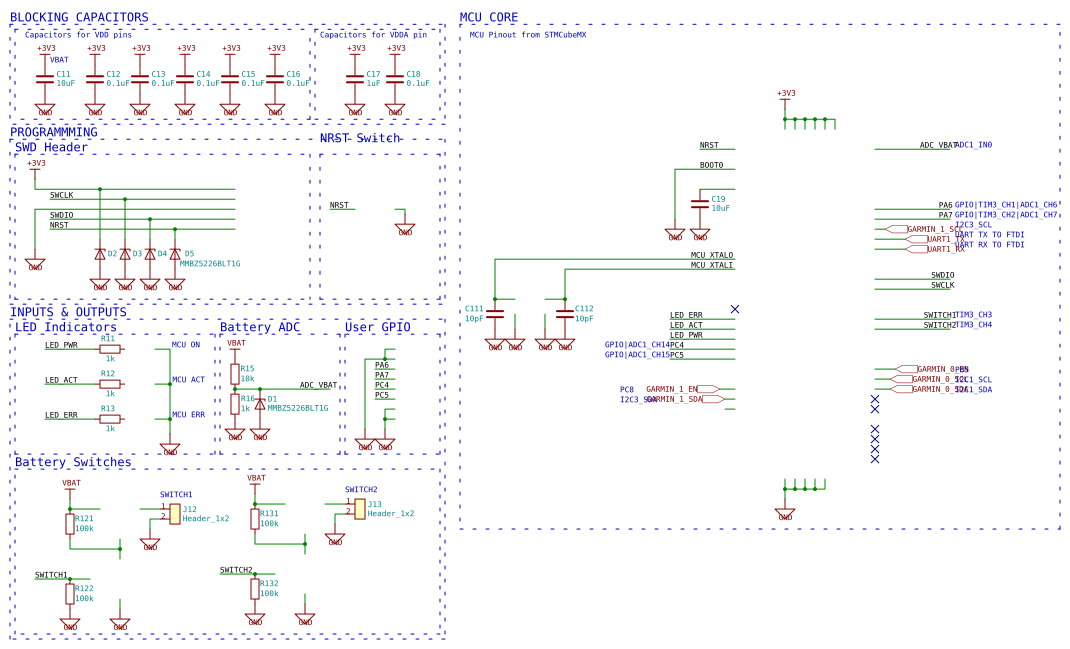
Task: Select the TIM3_CH4 pin text
Action: (x=973, y=325)
